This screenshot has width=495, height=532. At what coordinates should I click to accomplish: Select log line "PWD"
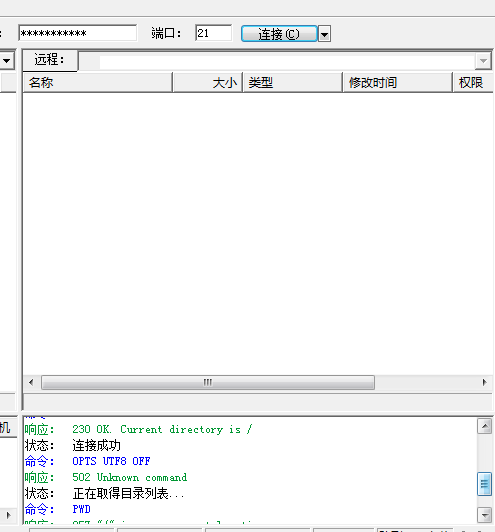tap(81, 509)
